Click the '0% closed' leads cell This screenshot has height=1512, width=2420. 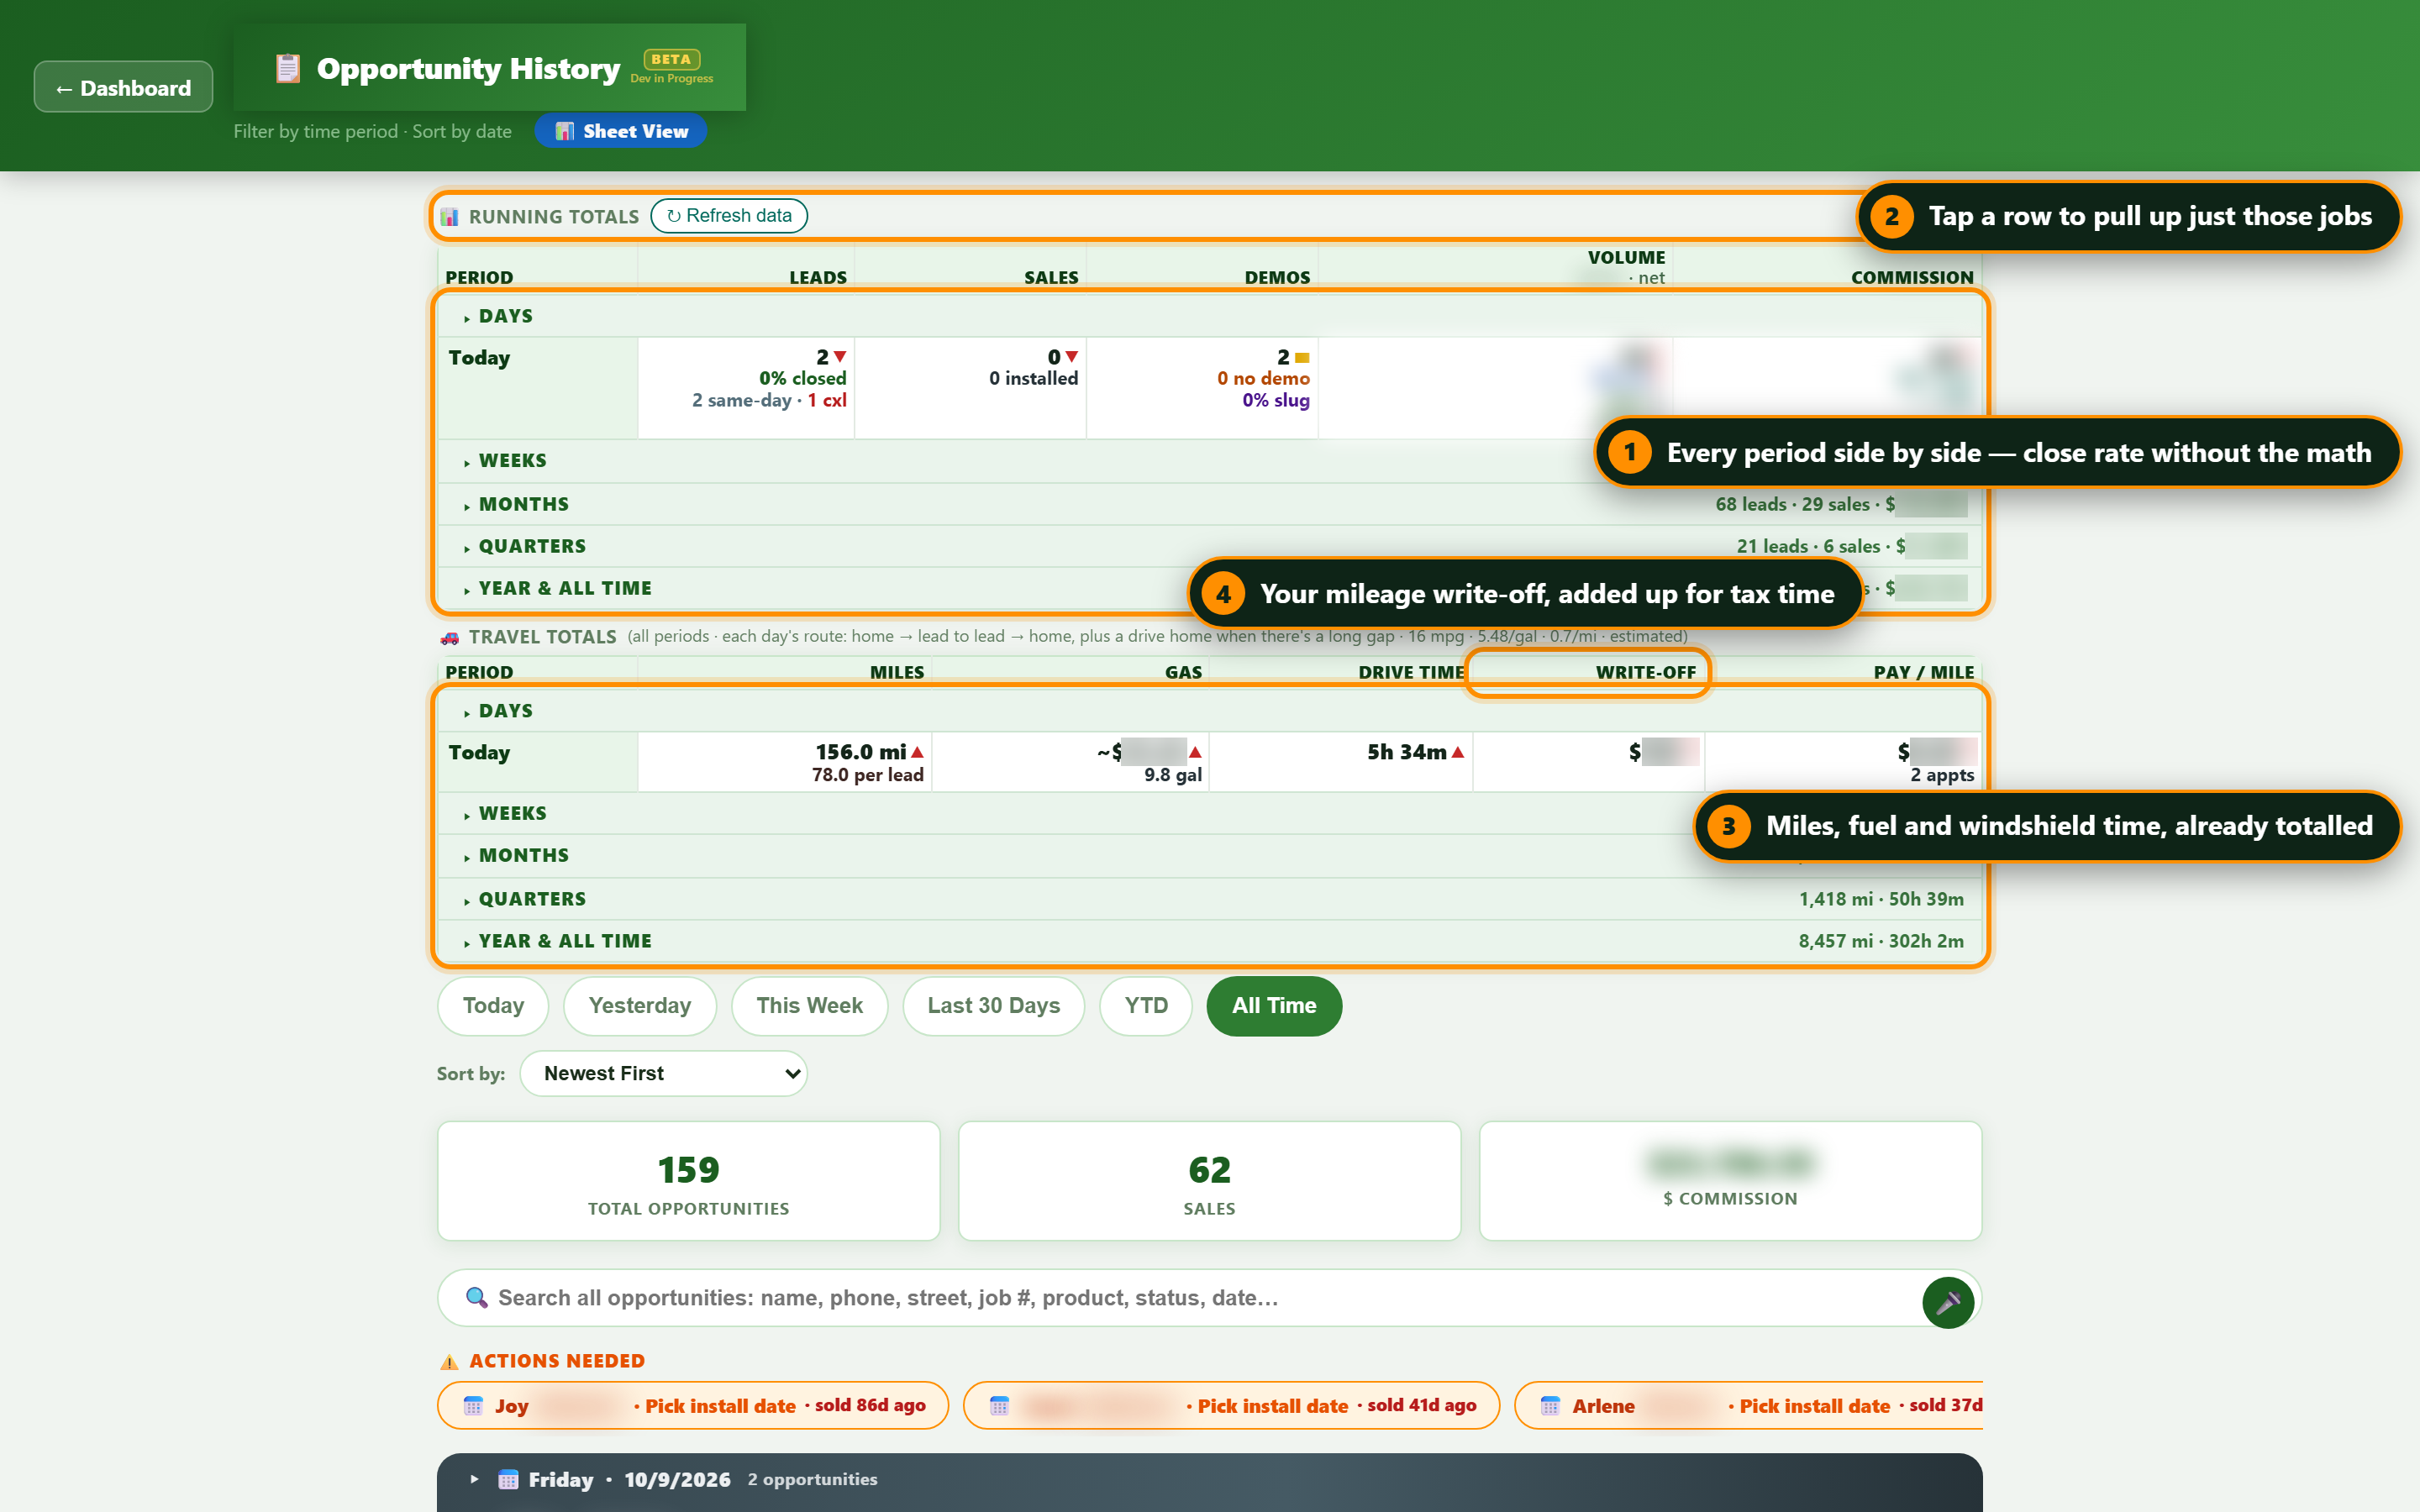pos(802,378)
